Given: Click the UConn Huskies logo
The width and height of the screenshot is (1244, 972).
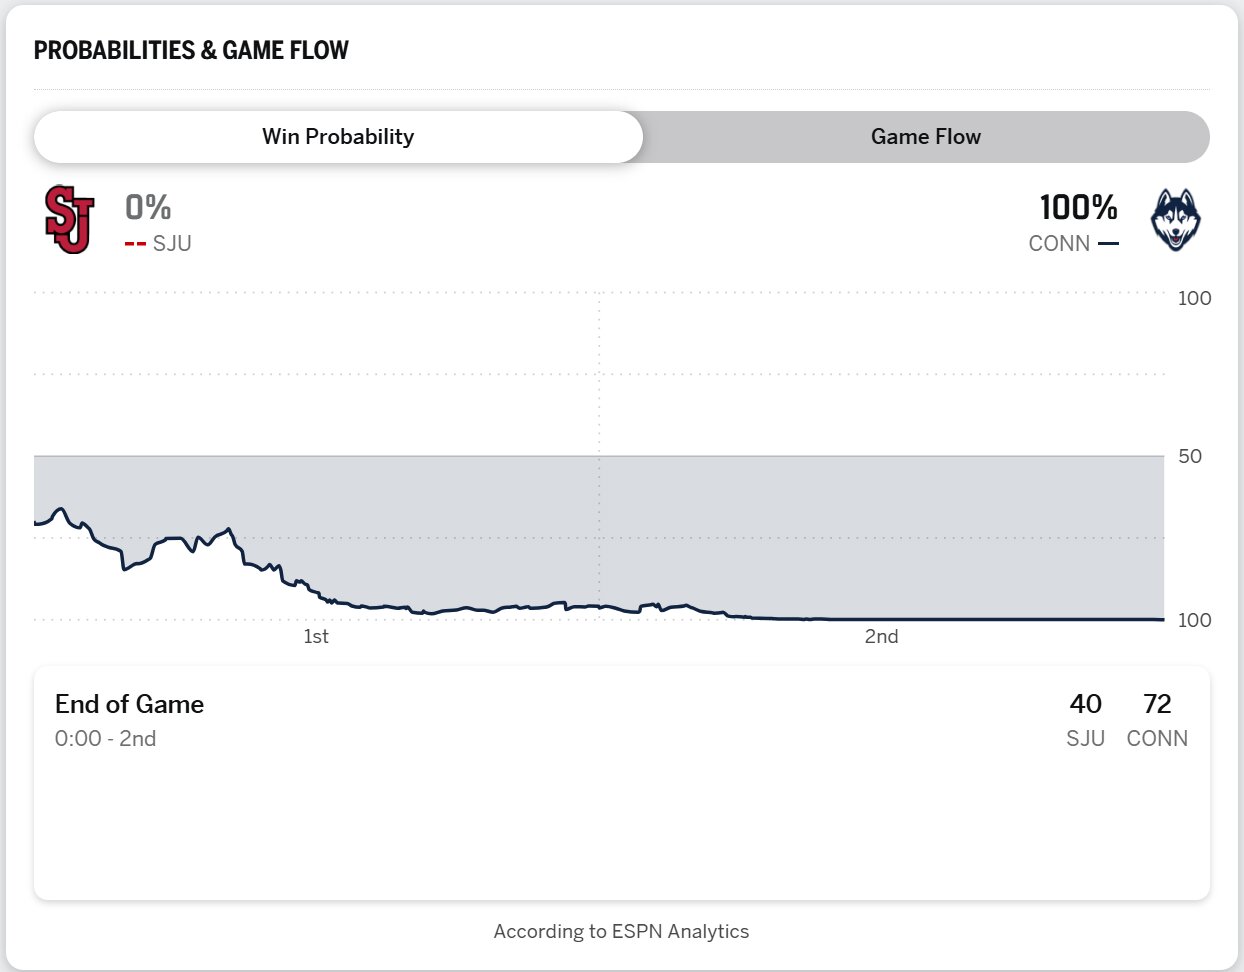Looking at the screenshot, I should coord(1175,220).
